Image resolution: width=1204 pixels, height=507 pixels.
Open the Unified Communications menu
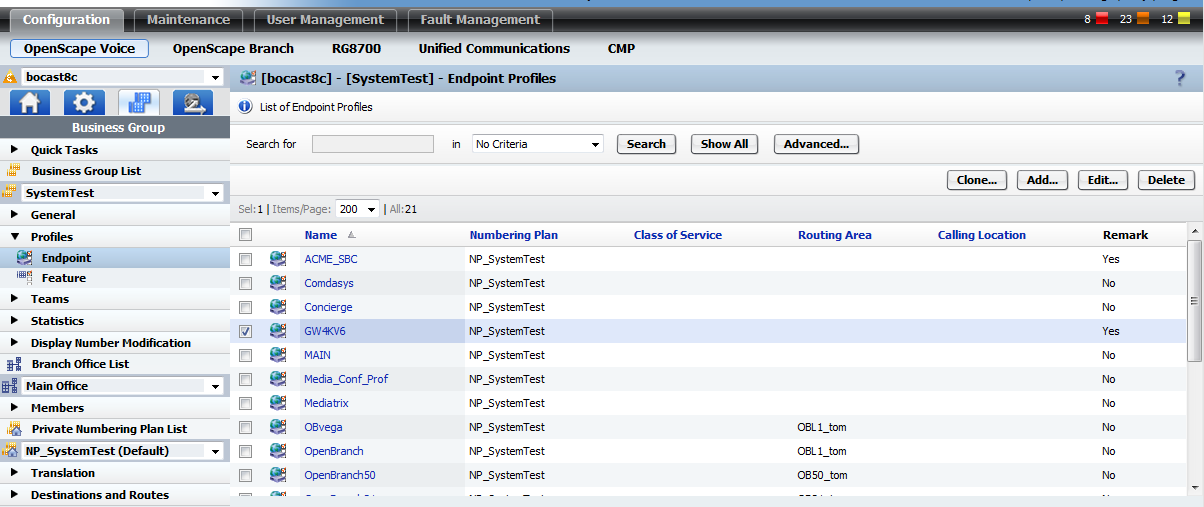point(494,48)
